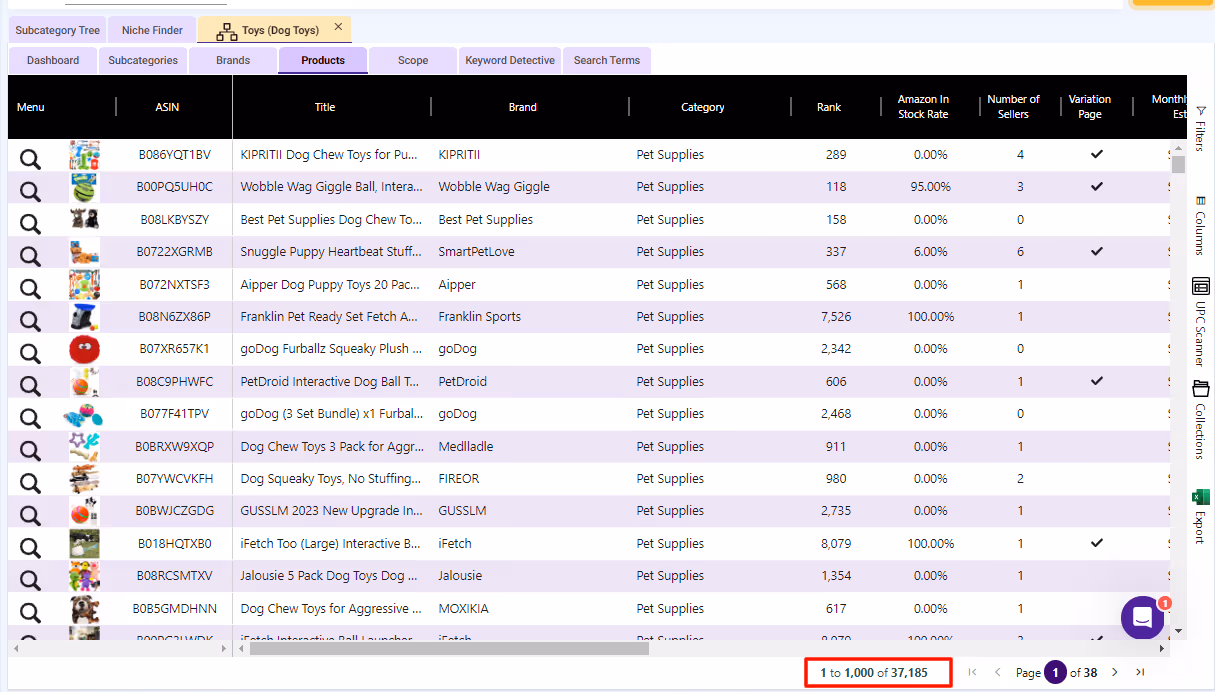Click magnifier icon for MOXIKIA row
This screenshot has height=692, width=1215.
click(30, 612)
